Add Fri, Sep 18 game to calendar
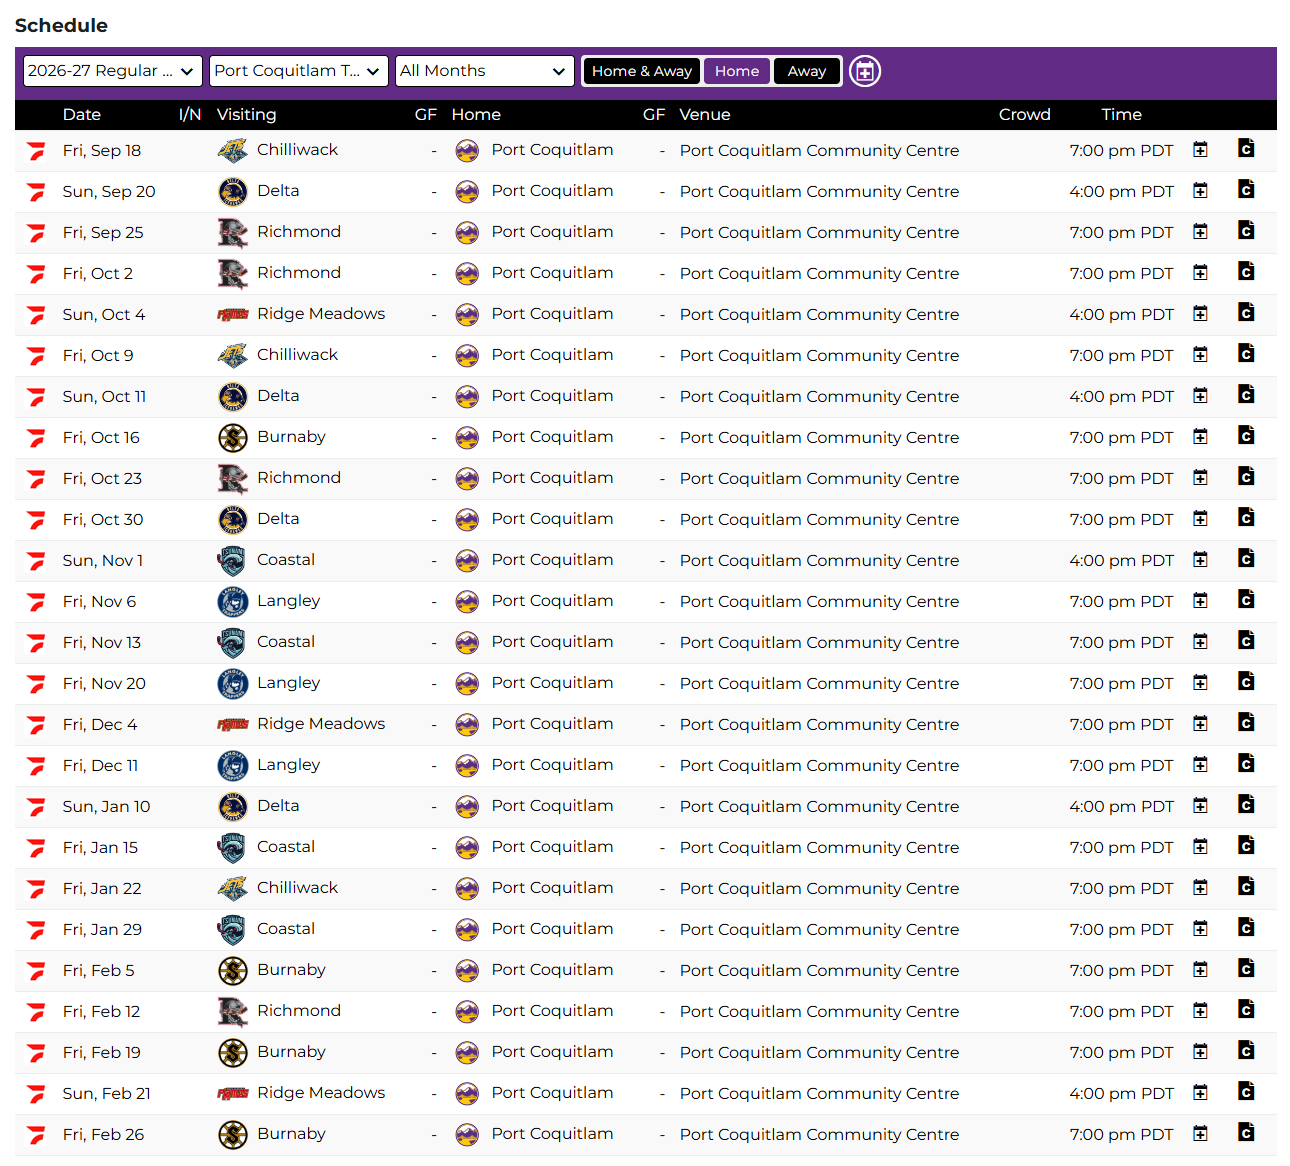The width and height of the screenshot is (1290, 1166). click(x=1200, y=150)
